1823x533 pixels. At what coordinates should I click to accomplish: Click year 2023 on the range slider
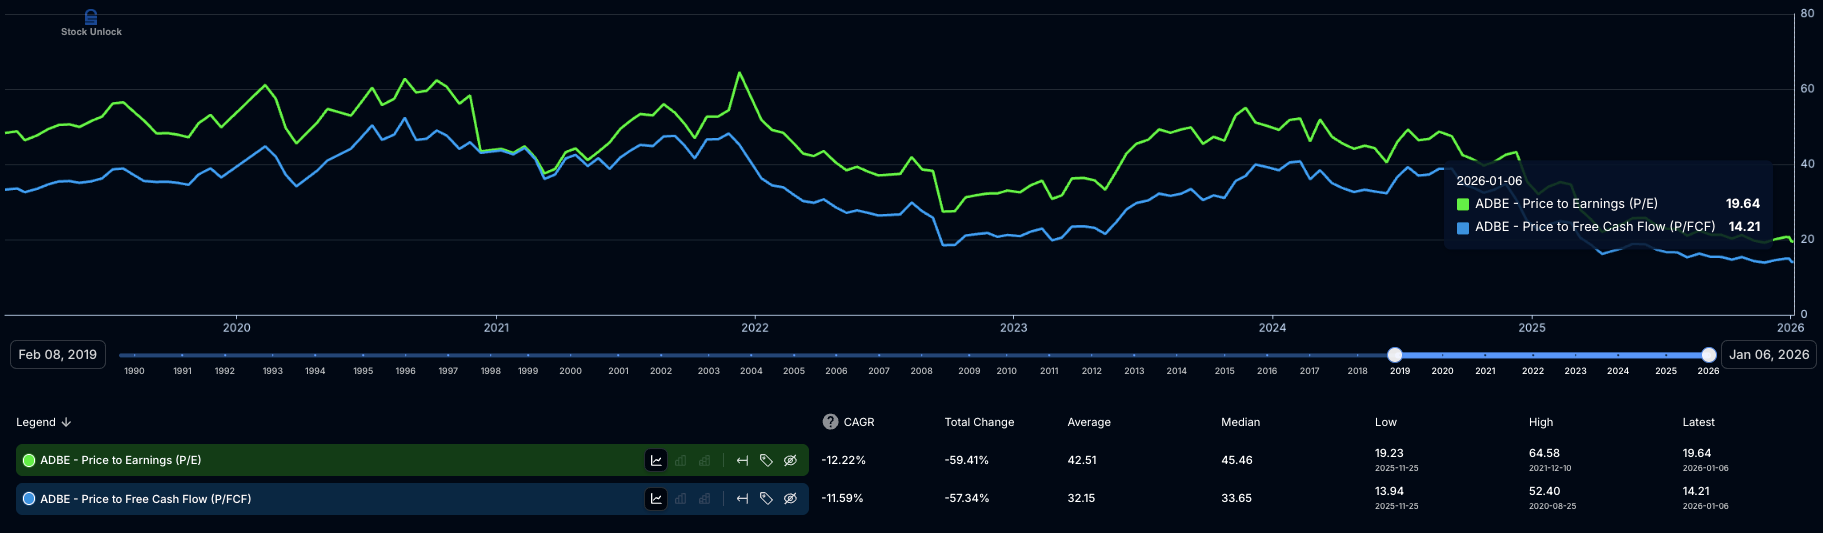click(x=1575, y=371)
